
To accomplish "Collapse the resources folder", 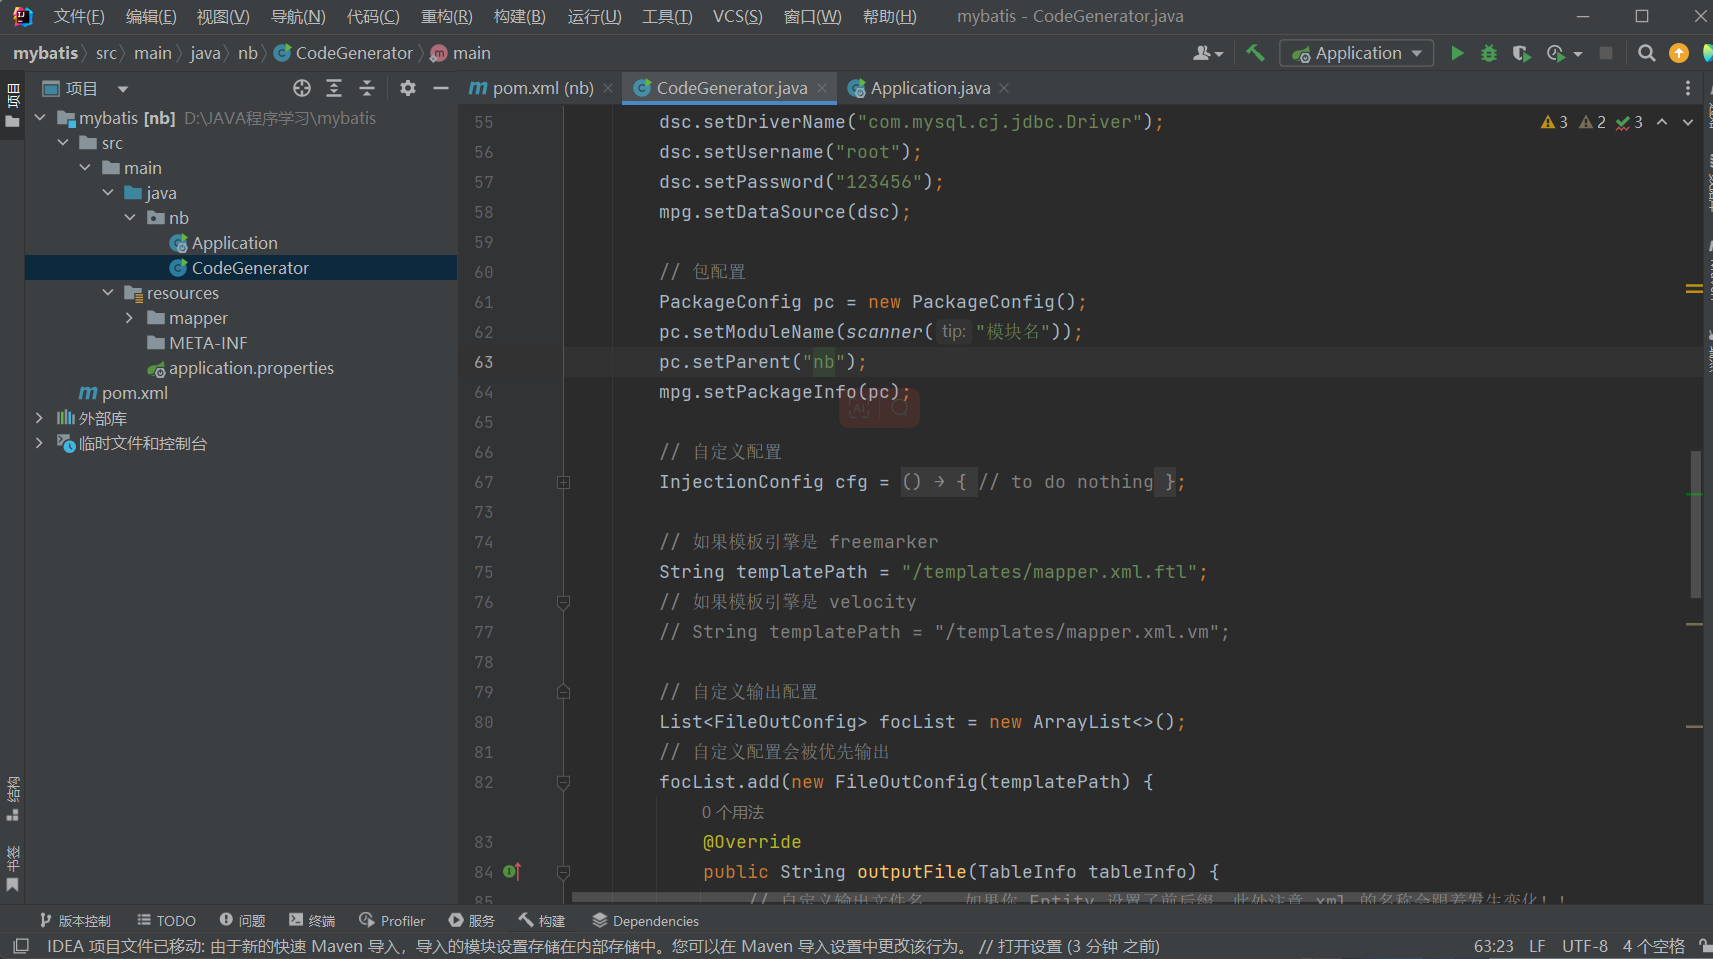I will [108, 293].
